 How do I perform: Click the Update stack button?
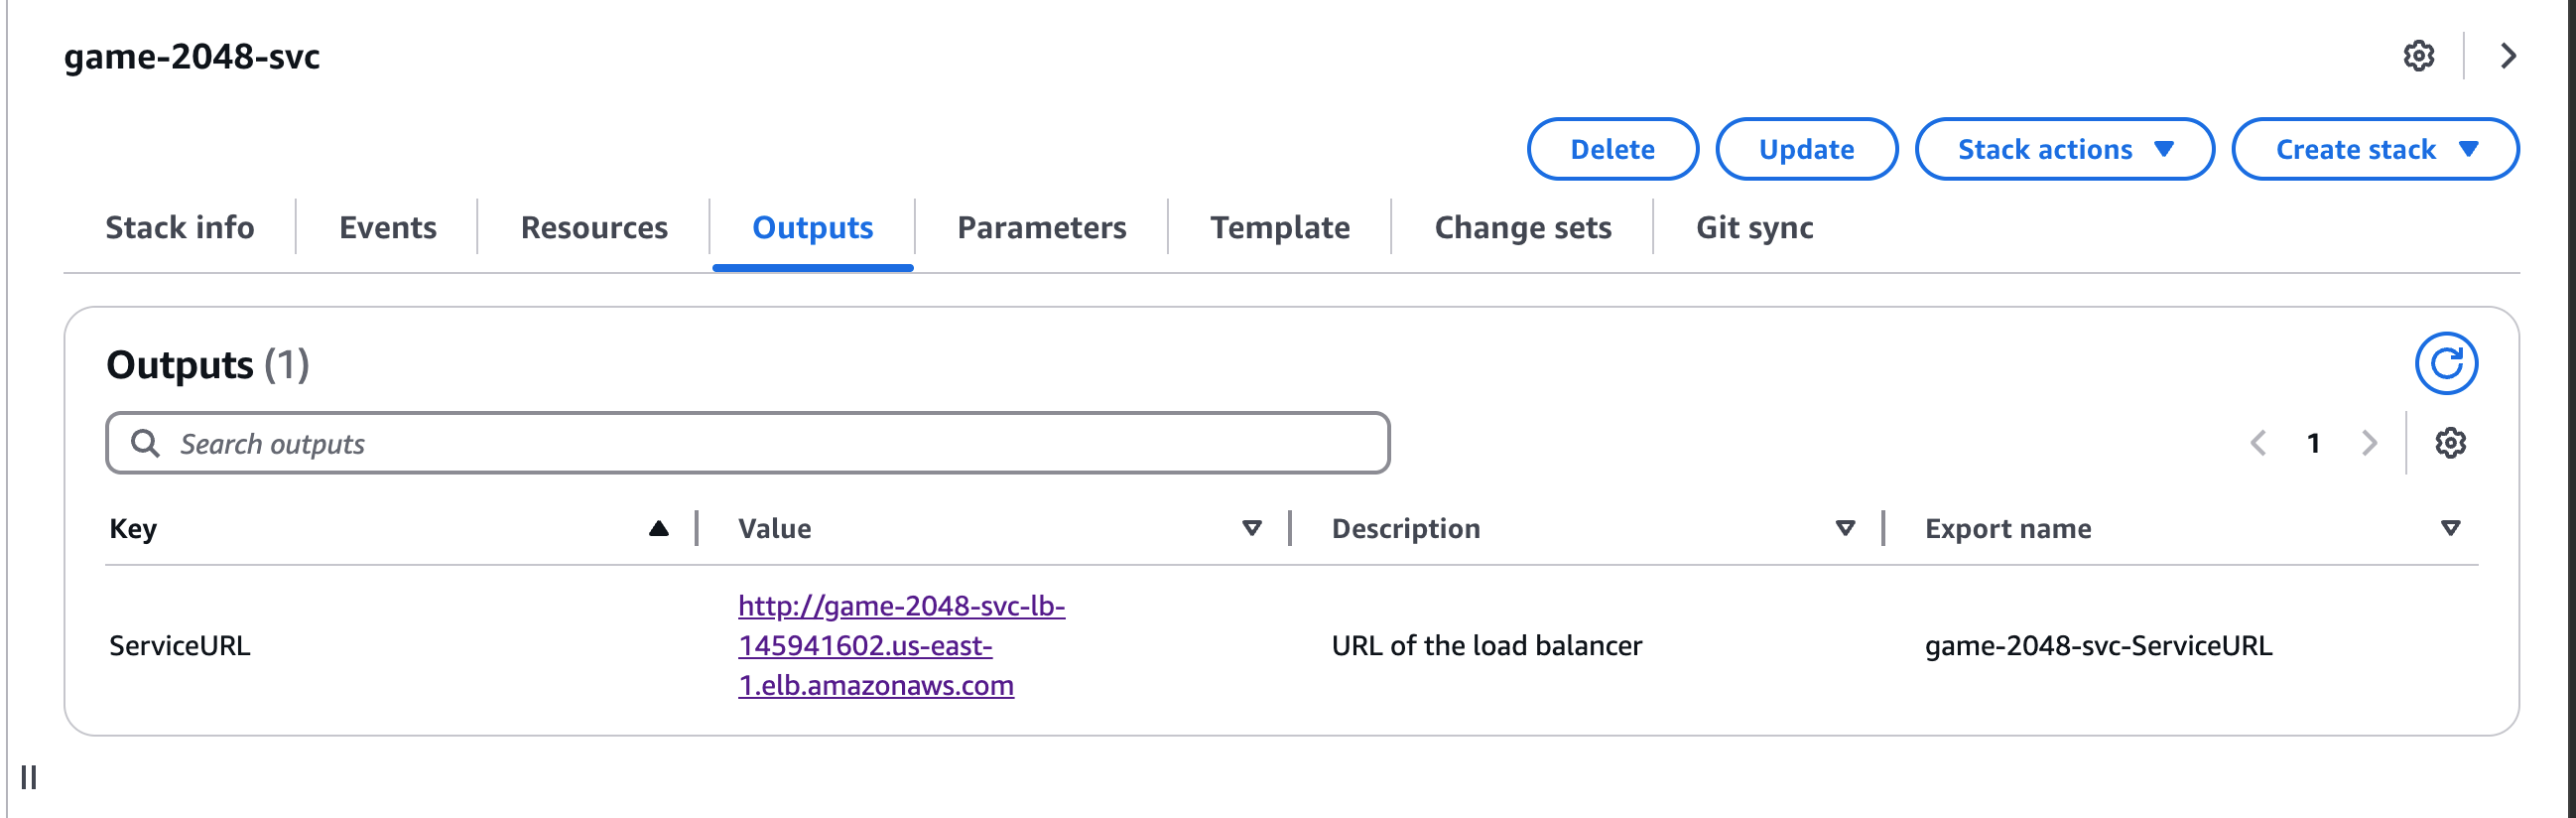pyautogui.click(x=1806, y=149)
